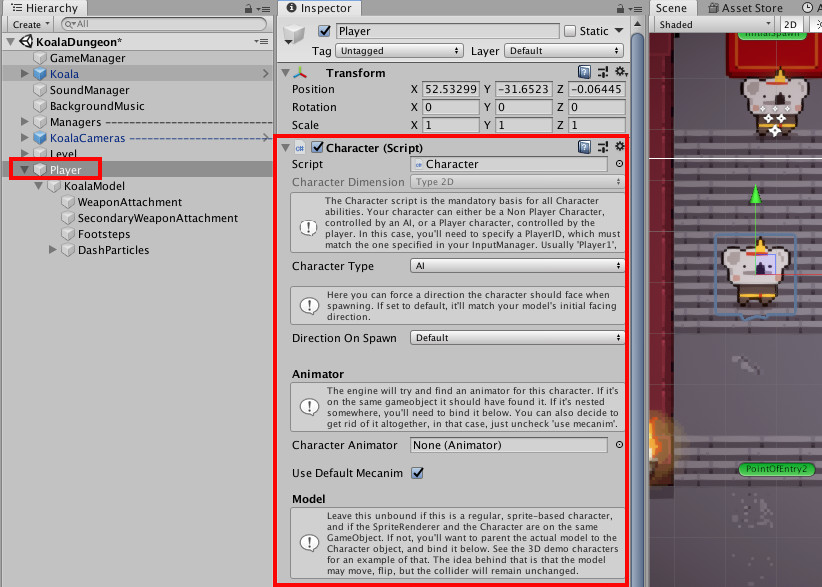Expand the Managers object in Hierarchy
The width and height of the screenshot is (822, 587).
point(24,122)
